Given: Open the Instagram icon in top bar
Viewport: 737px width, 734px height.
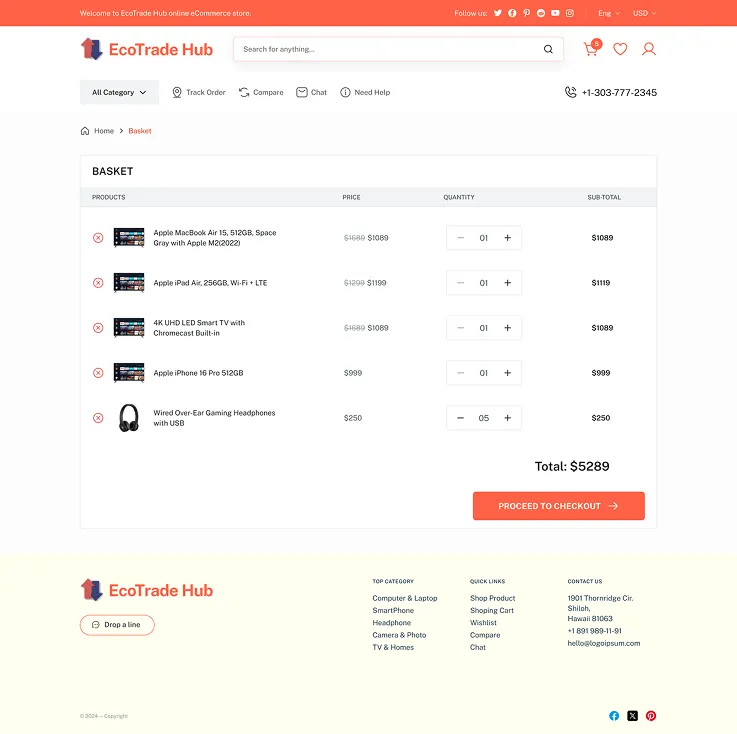Looking at the screenshot, I should pyautogui.click(x=570, y=13).
